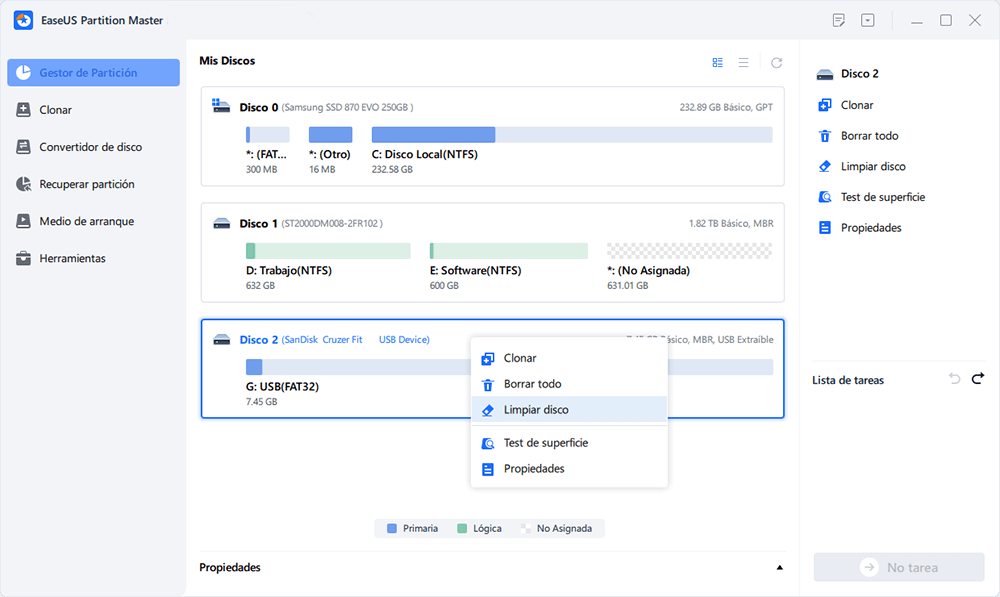This screenshot has height=597, width=1000.
Task: Click the Mis Discos heading
Action: 227,61
